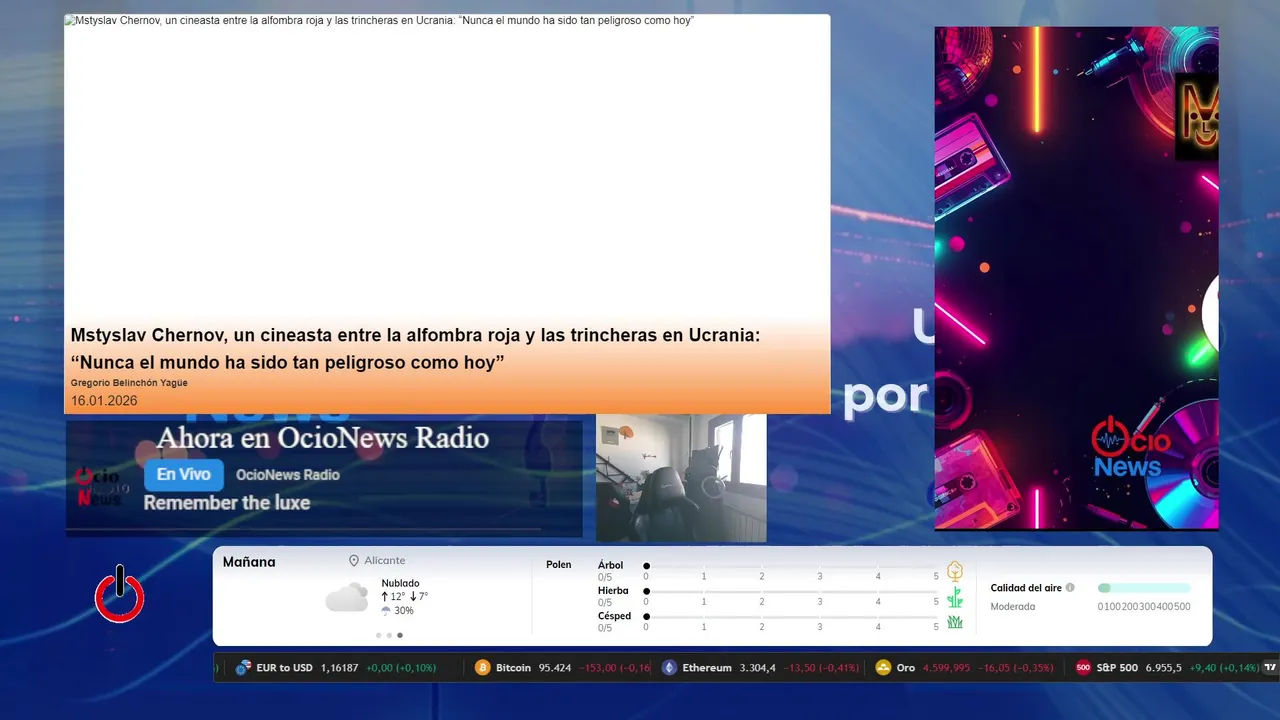Select the third weather carousel dot
The image size is (1280, 720).
(x=400, y=635)
